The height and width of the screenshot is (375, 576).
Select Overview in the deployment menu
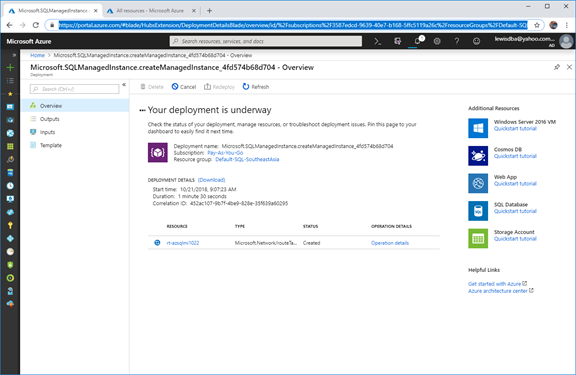(75, 106)
